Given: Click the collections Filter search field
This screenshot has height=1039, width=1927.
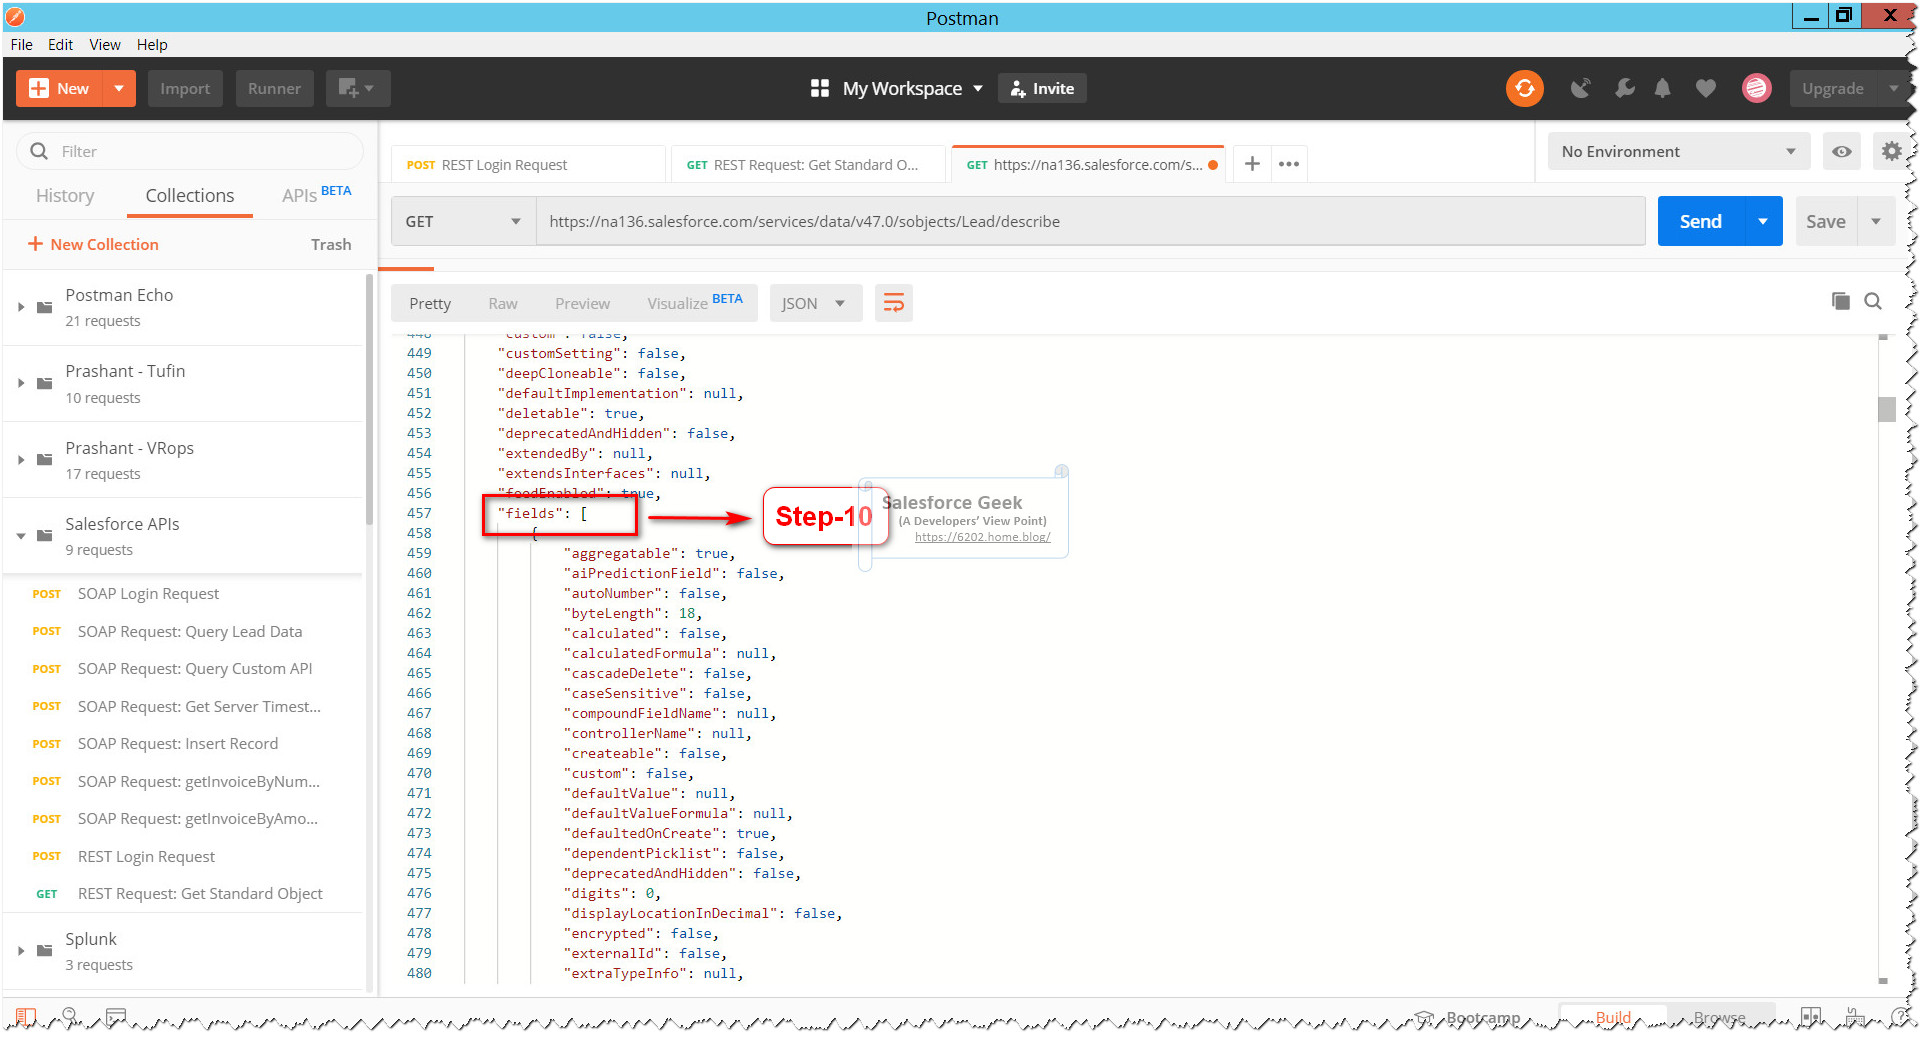Looking at the screenshot, I should (190, 152).
